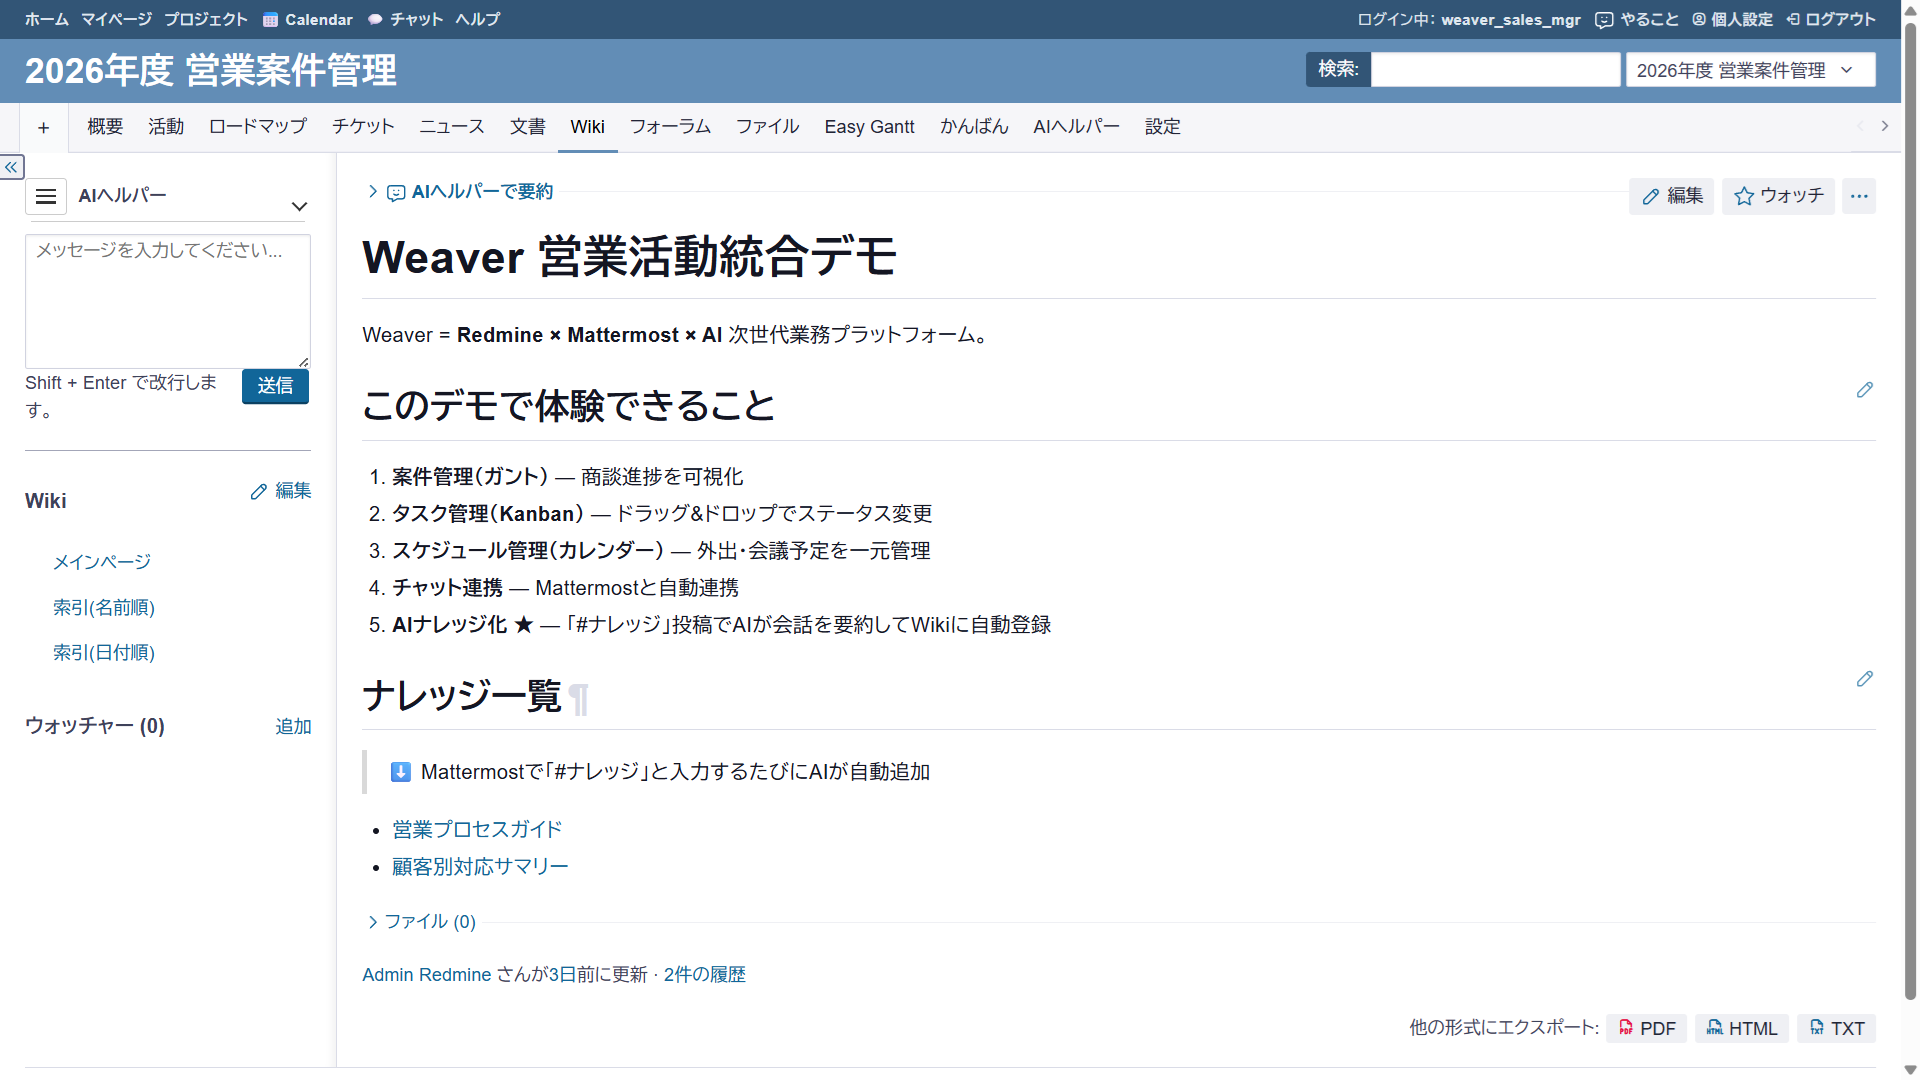Image resolution: width=1920 pixels, height=1080 pixels.
Task: Export the page as TXT
Action: click(x=1836, y=1028)
